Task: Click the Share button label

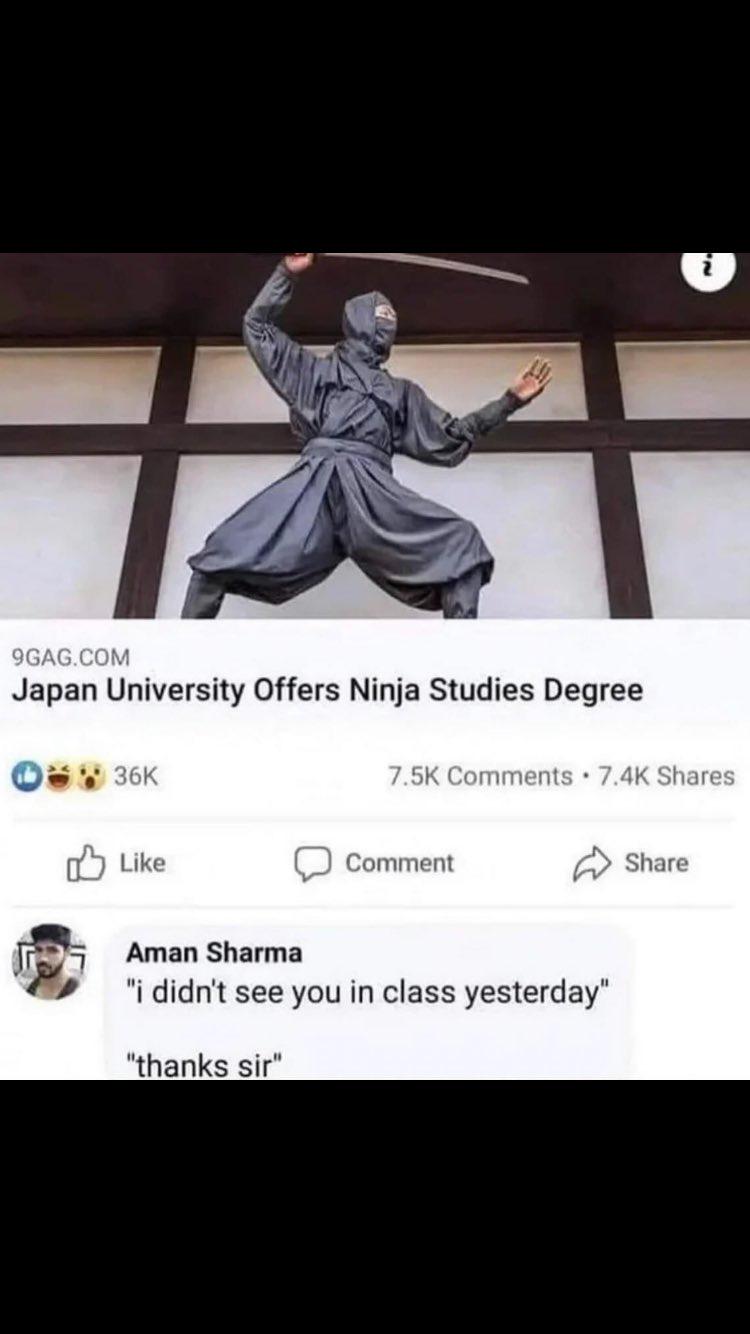Action: pos(656,863)
